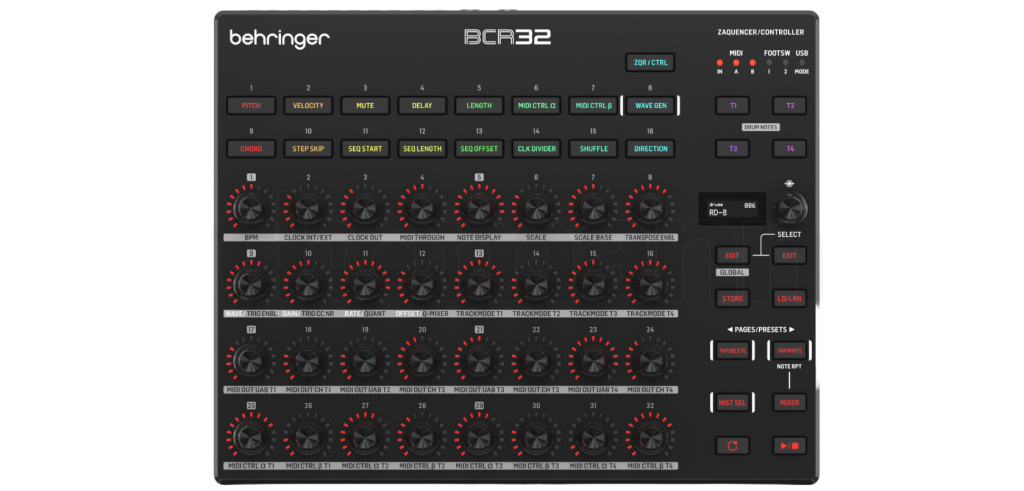The image size is (1024, 491).
Task: Click the DELAY button
Action: [x=422, y=105]
